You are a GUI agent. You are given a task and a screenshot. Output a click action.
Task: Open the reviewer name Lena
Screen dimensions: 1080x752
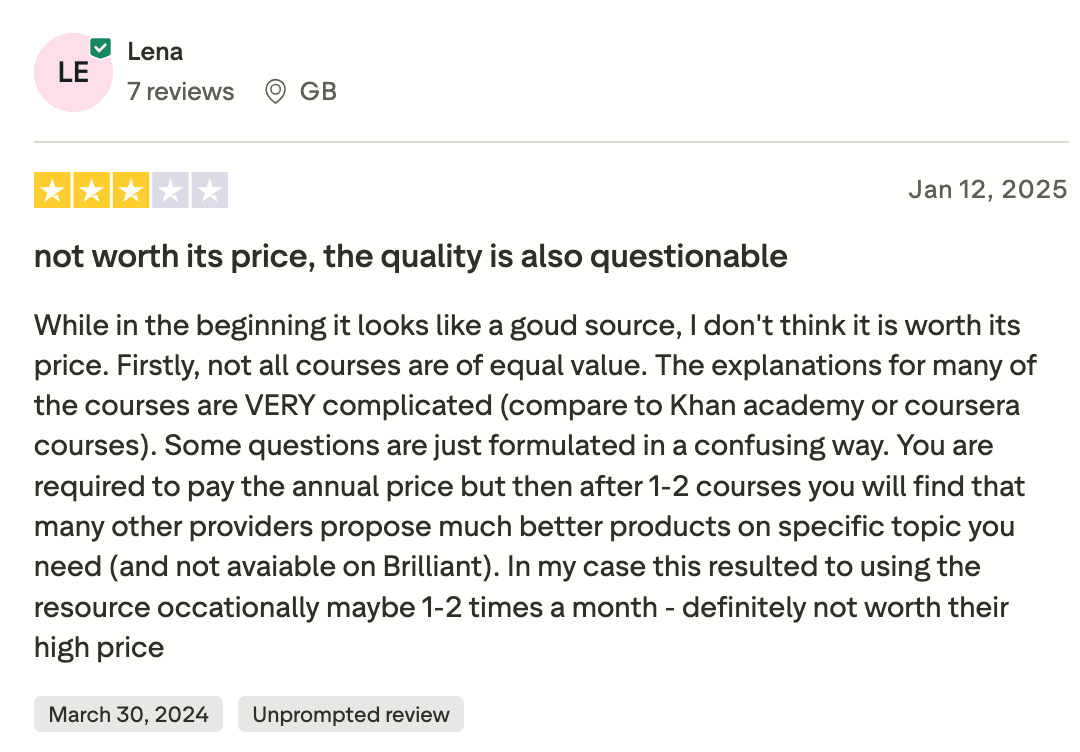pos(155,51)
